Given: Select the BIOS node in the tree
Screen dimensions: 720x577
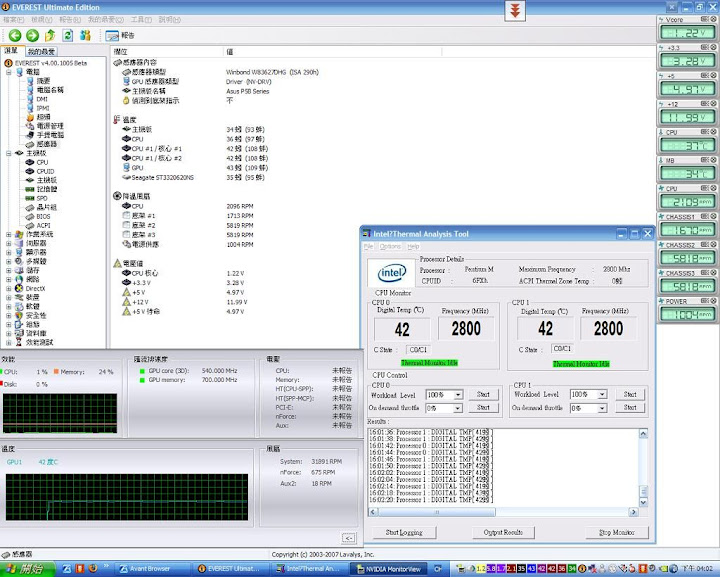Looking at the screenshot, I should coord(42,216).
